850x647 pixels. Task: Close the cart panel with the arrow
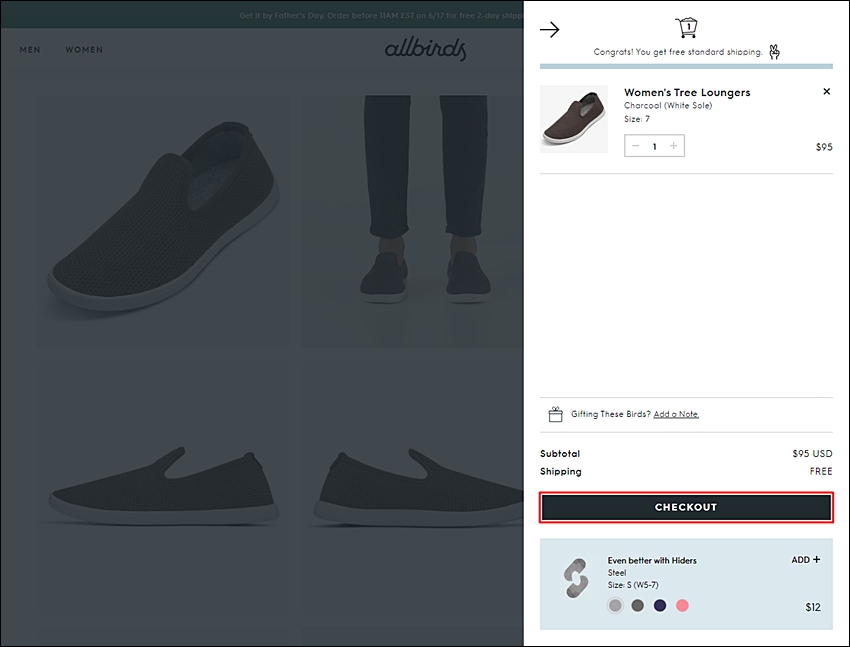[549, 29]
